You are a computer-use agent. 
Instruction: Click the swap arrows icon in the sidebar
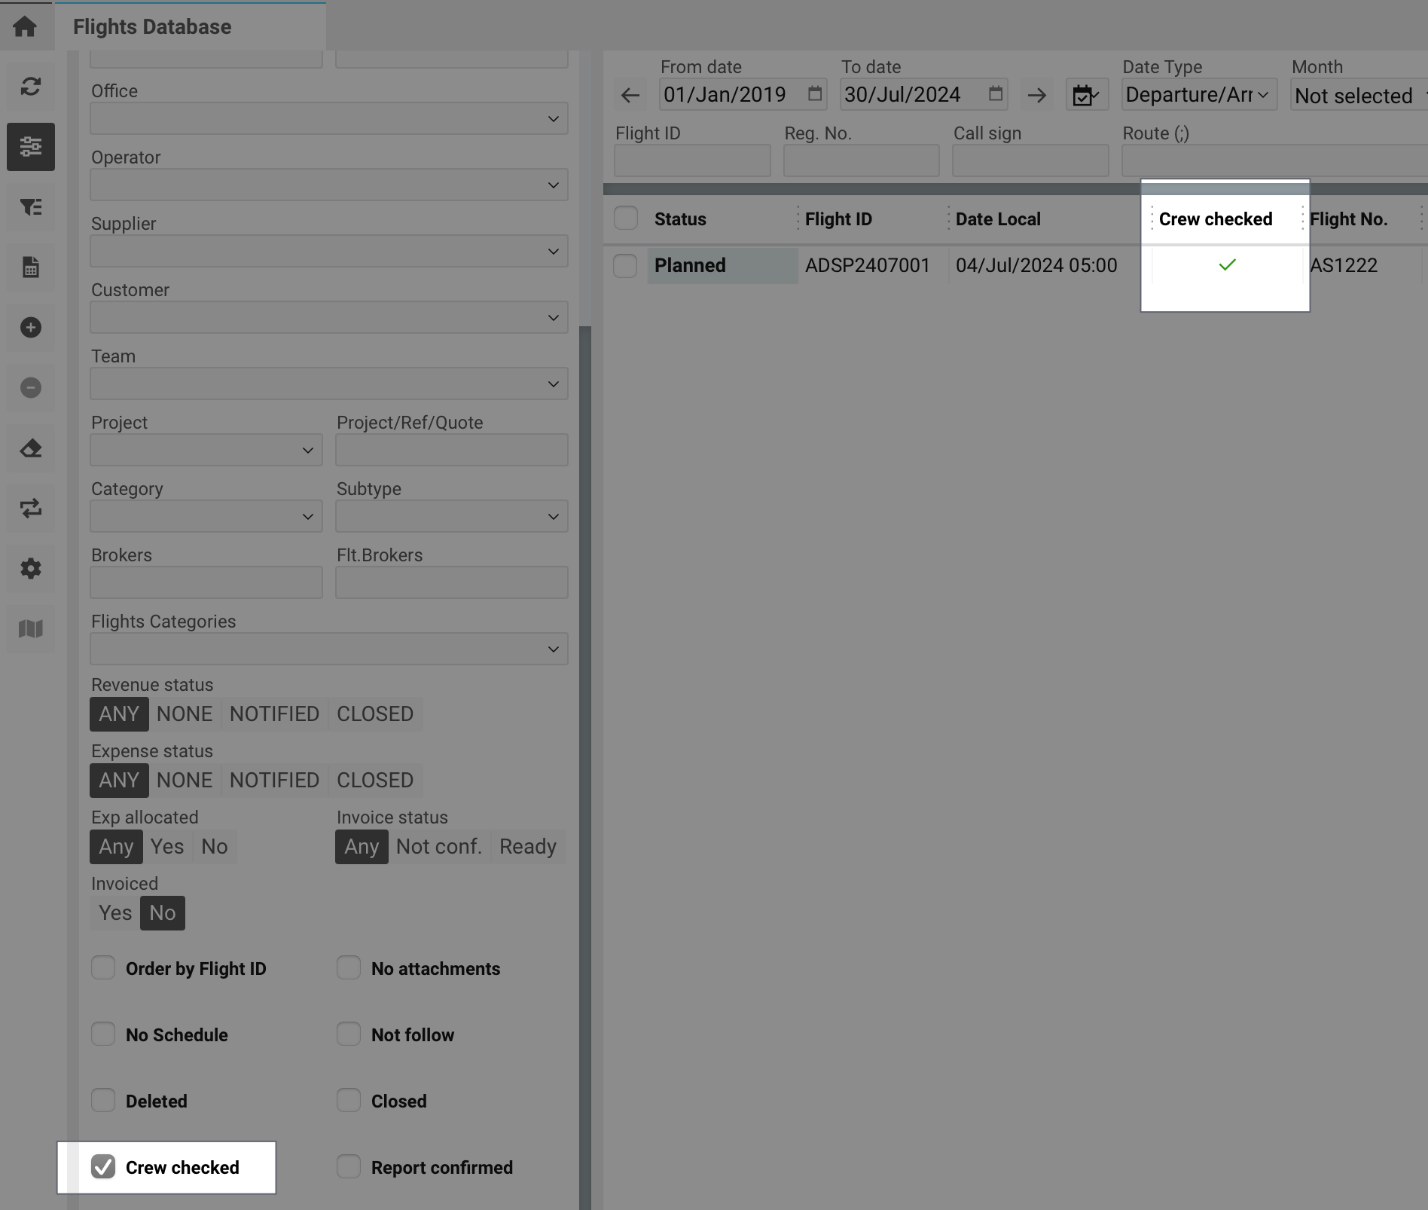30,508
